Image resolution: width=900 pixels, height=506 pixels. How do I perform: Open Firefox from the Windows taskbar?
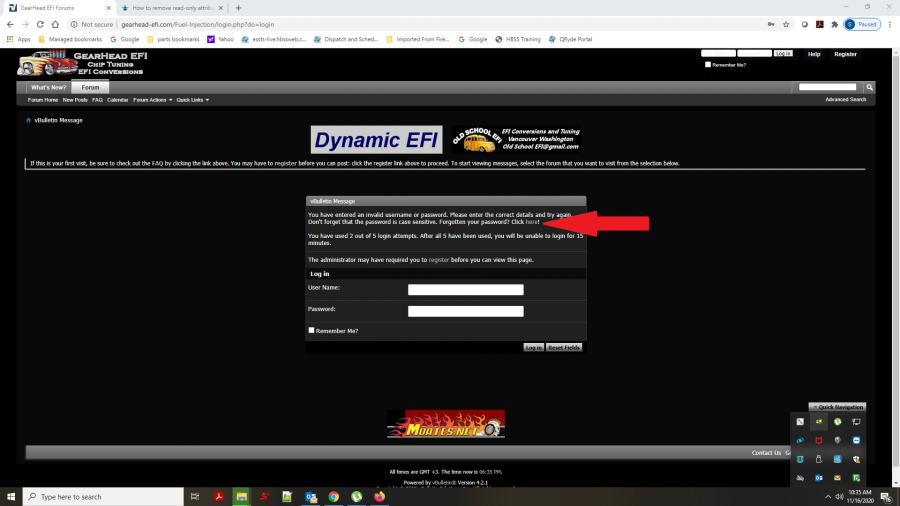point(380,496)
